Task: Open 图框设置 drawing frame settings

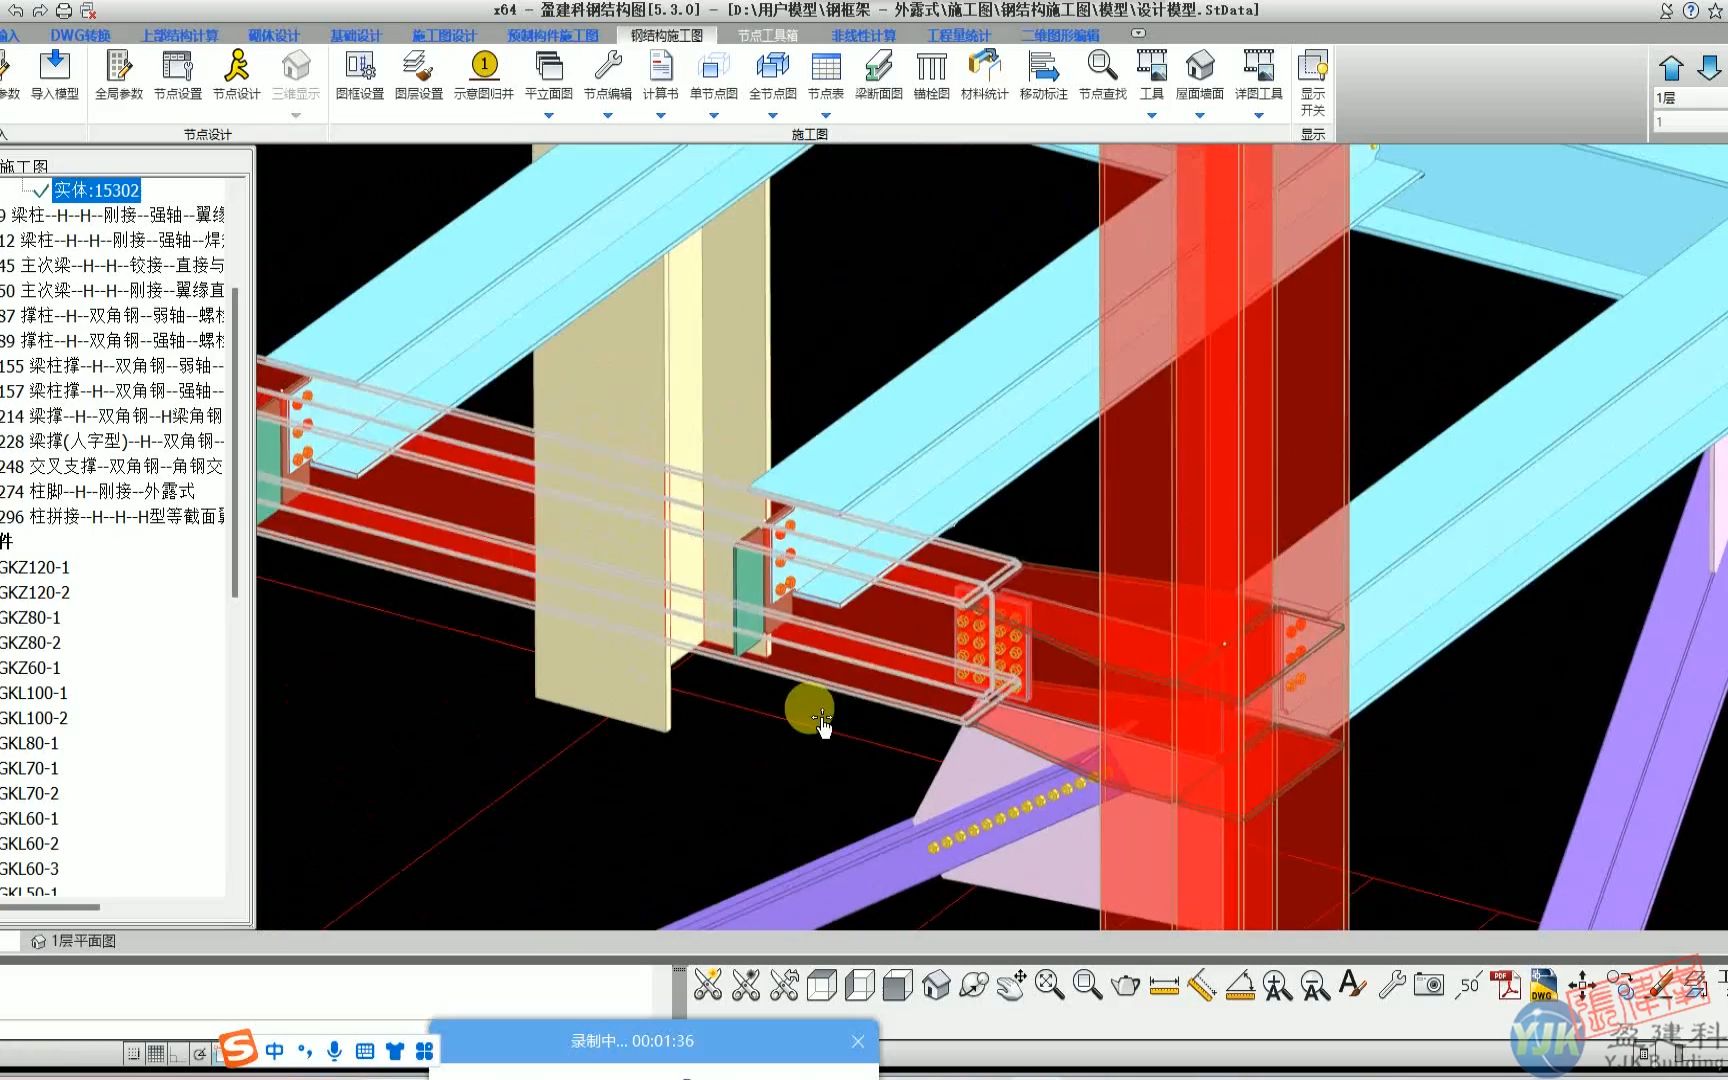Action: point(360,75)
